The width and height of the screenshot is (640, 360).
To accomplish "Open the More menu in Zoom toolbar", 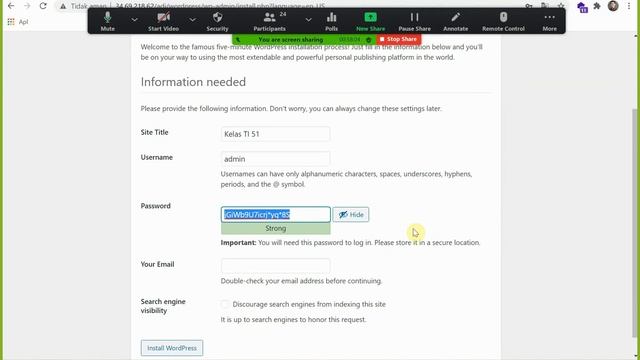I will click(x=549, y=21).
